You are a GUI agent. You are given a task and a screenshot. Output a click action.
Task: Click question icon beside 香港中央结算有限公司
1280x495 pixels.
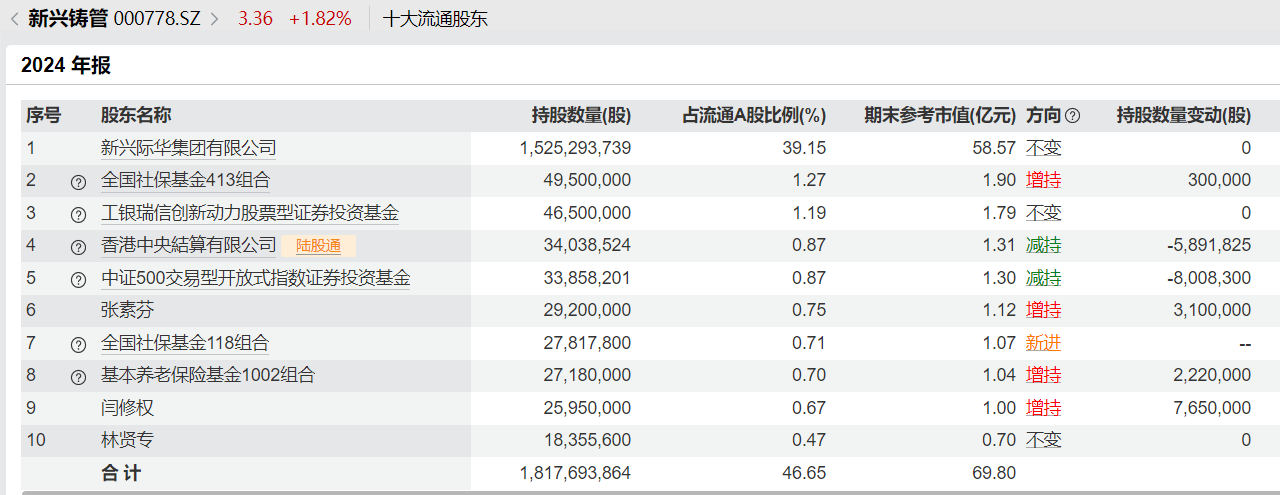pos(78,247)
